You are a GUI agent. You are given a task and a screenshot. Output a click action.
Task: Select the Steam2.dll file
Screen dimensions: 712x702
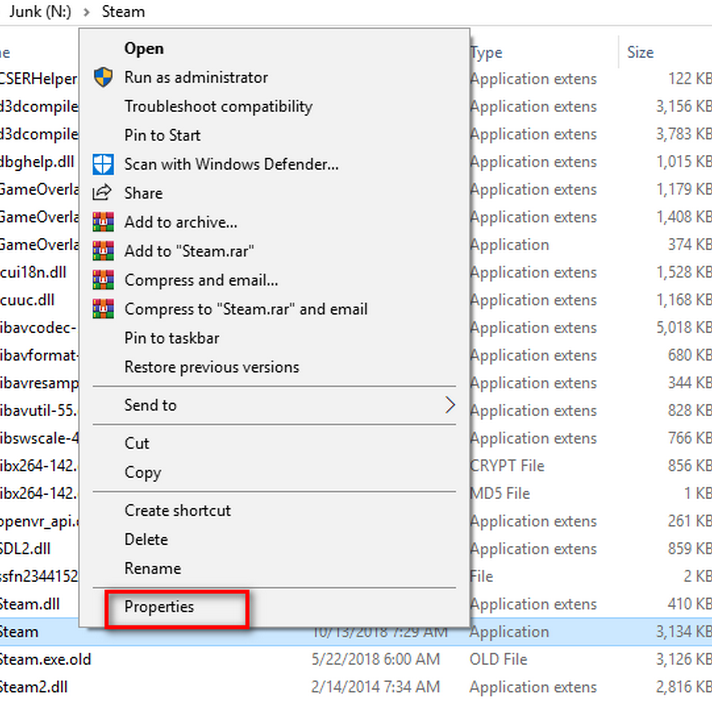pos(34,687)
